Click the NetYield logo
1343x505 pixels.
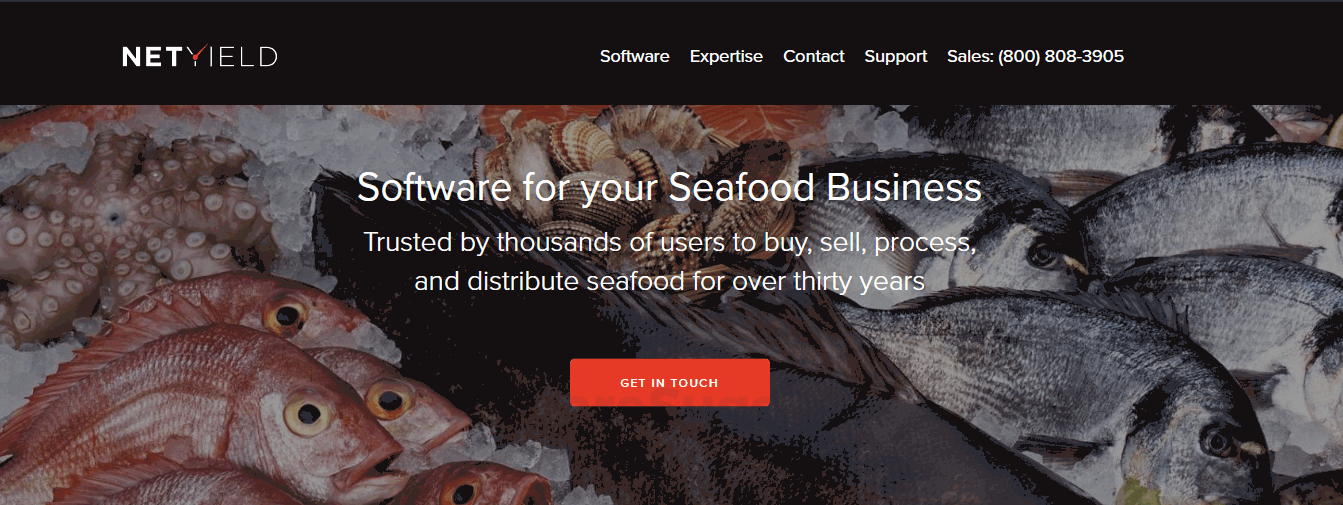click(200, 57)
